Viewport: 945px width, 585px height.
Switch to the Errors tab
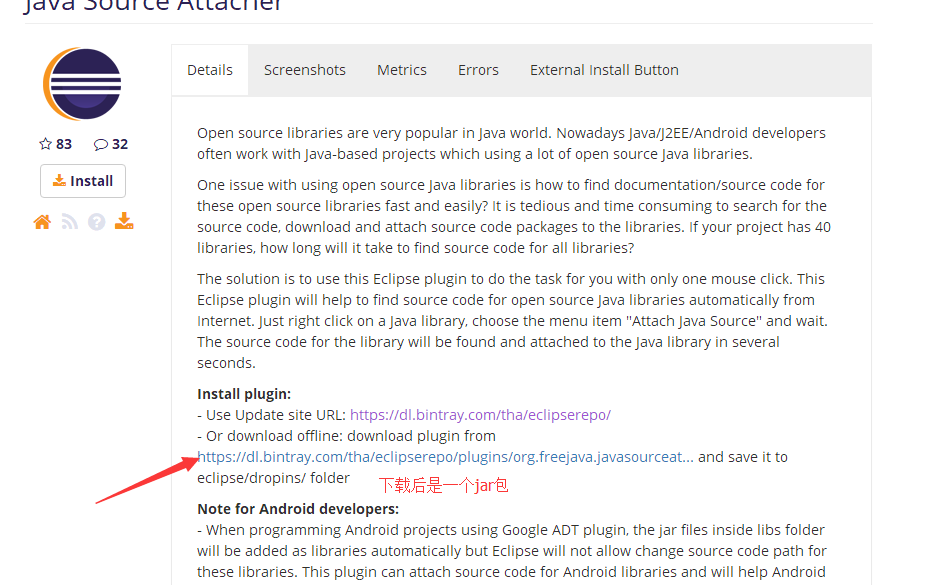pyautogui.click(x=479, y=70)
